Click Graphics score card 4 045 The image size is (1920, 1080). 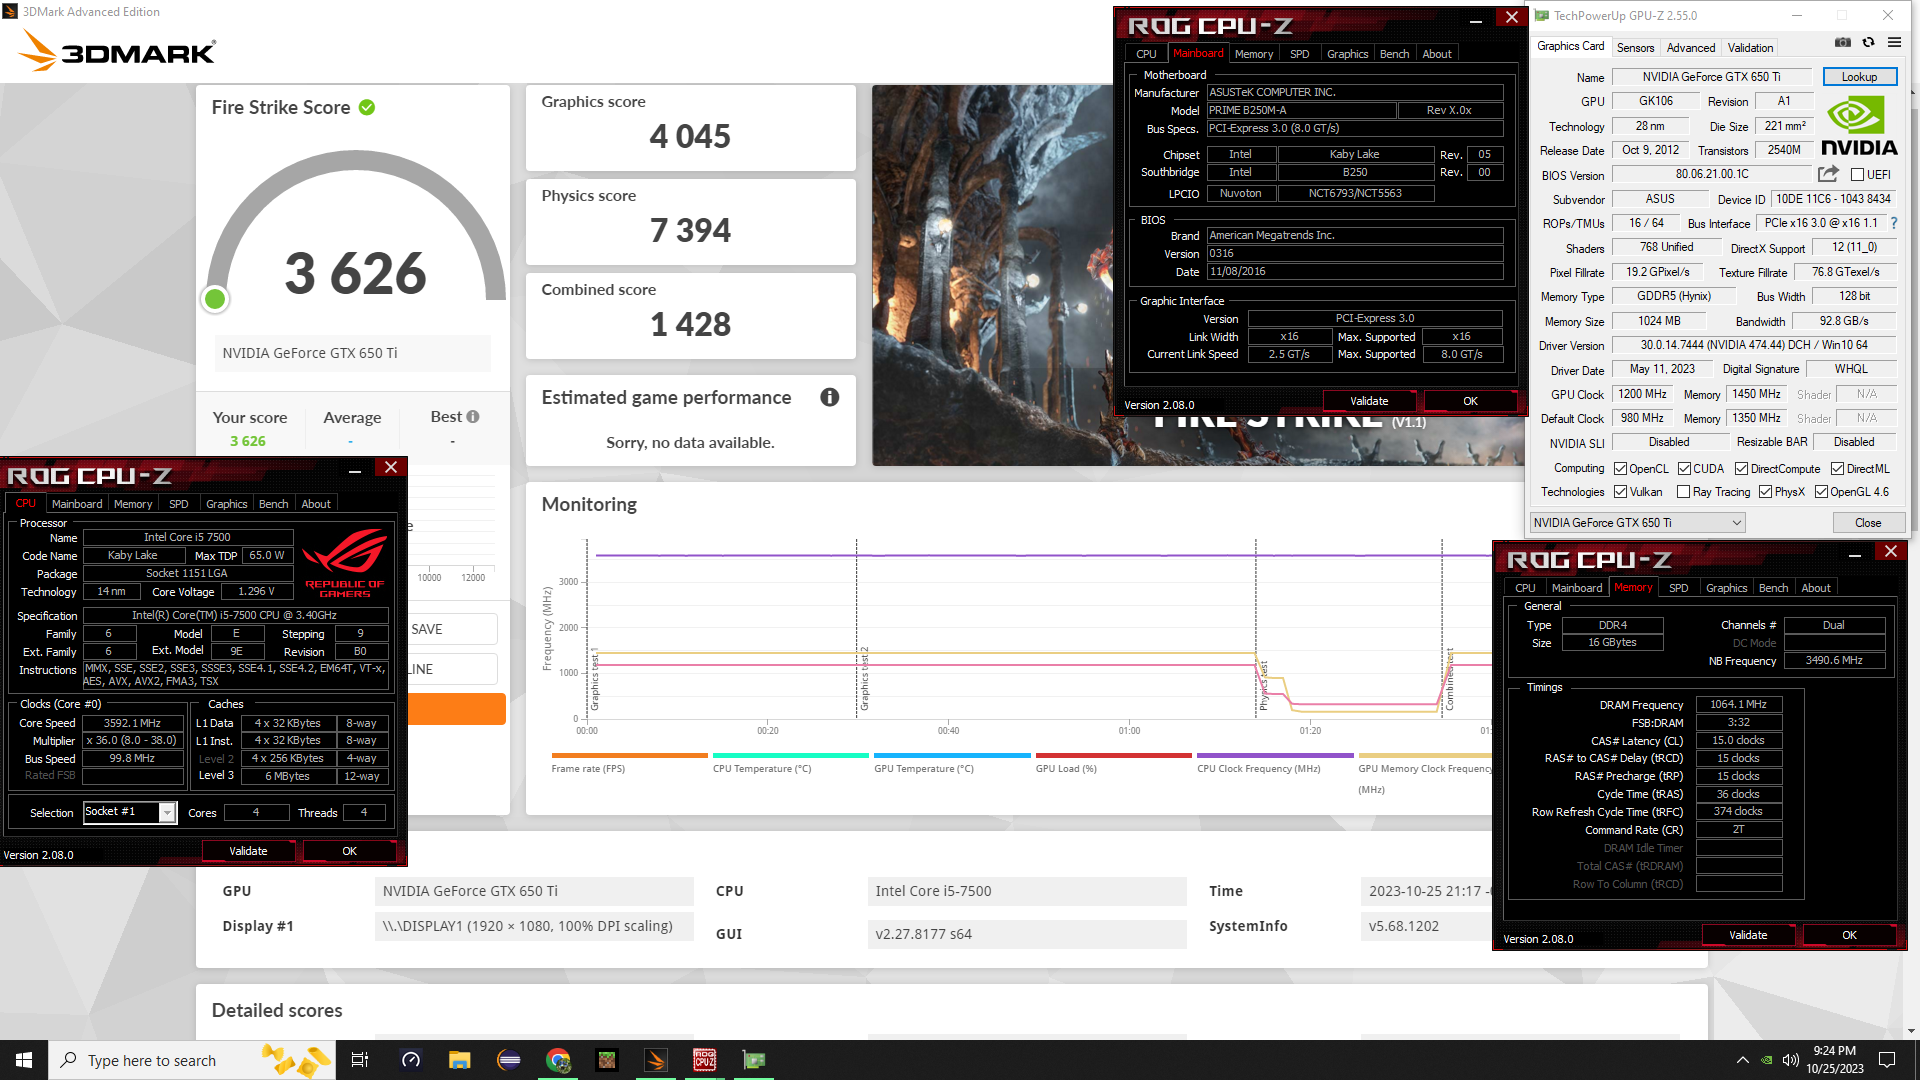(x=690, y=128)
